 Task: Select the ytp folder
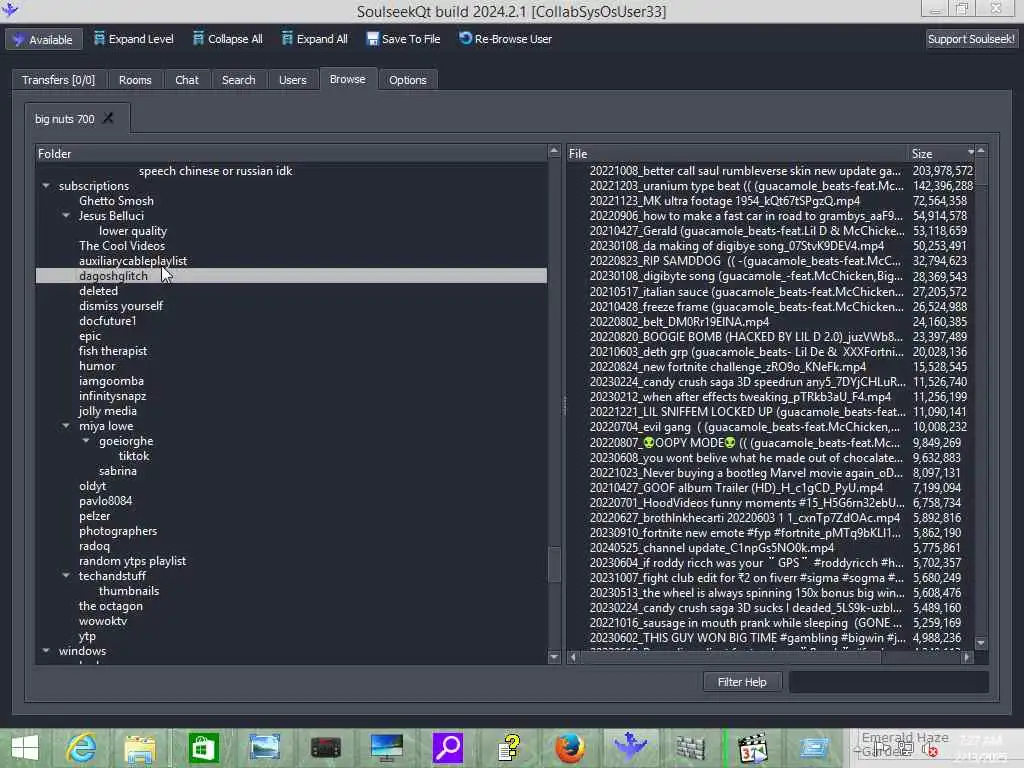[87, 637]
